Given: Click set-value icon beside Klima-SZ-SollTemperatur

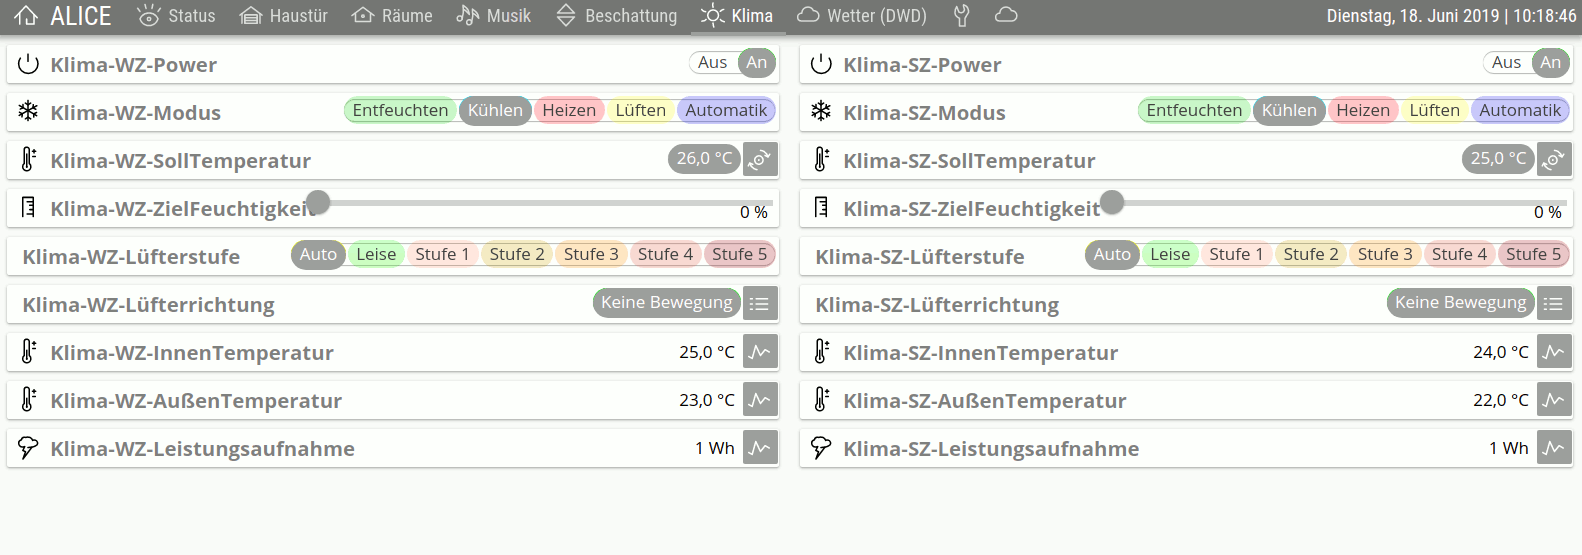Looking at the screenshot, I should tap(1554, 159).
